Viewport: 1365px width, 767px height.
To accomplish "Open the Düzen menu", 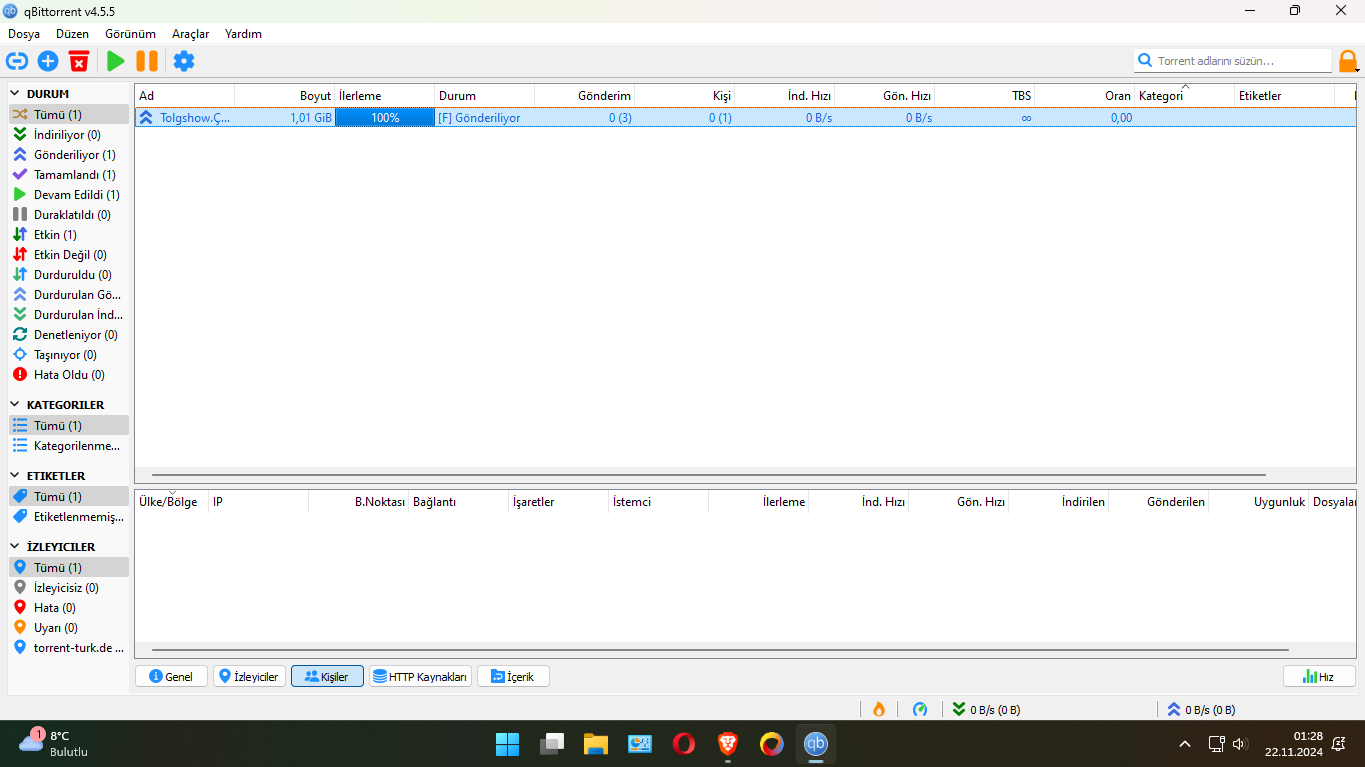I will 73,34.
